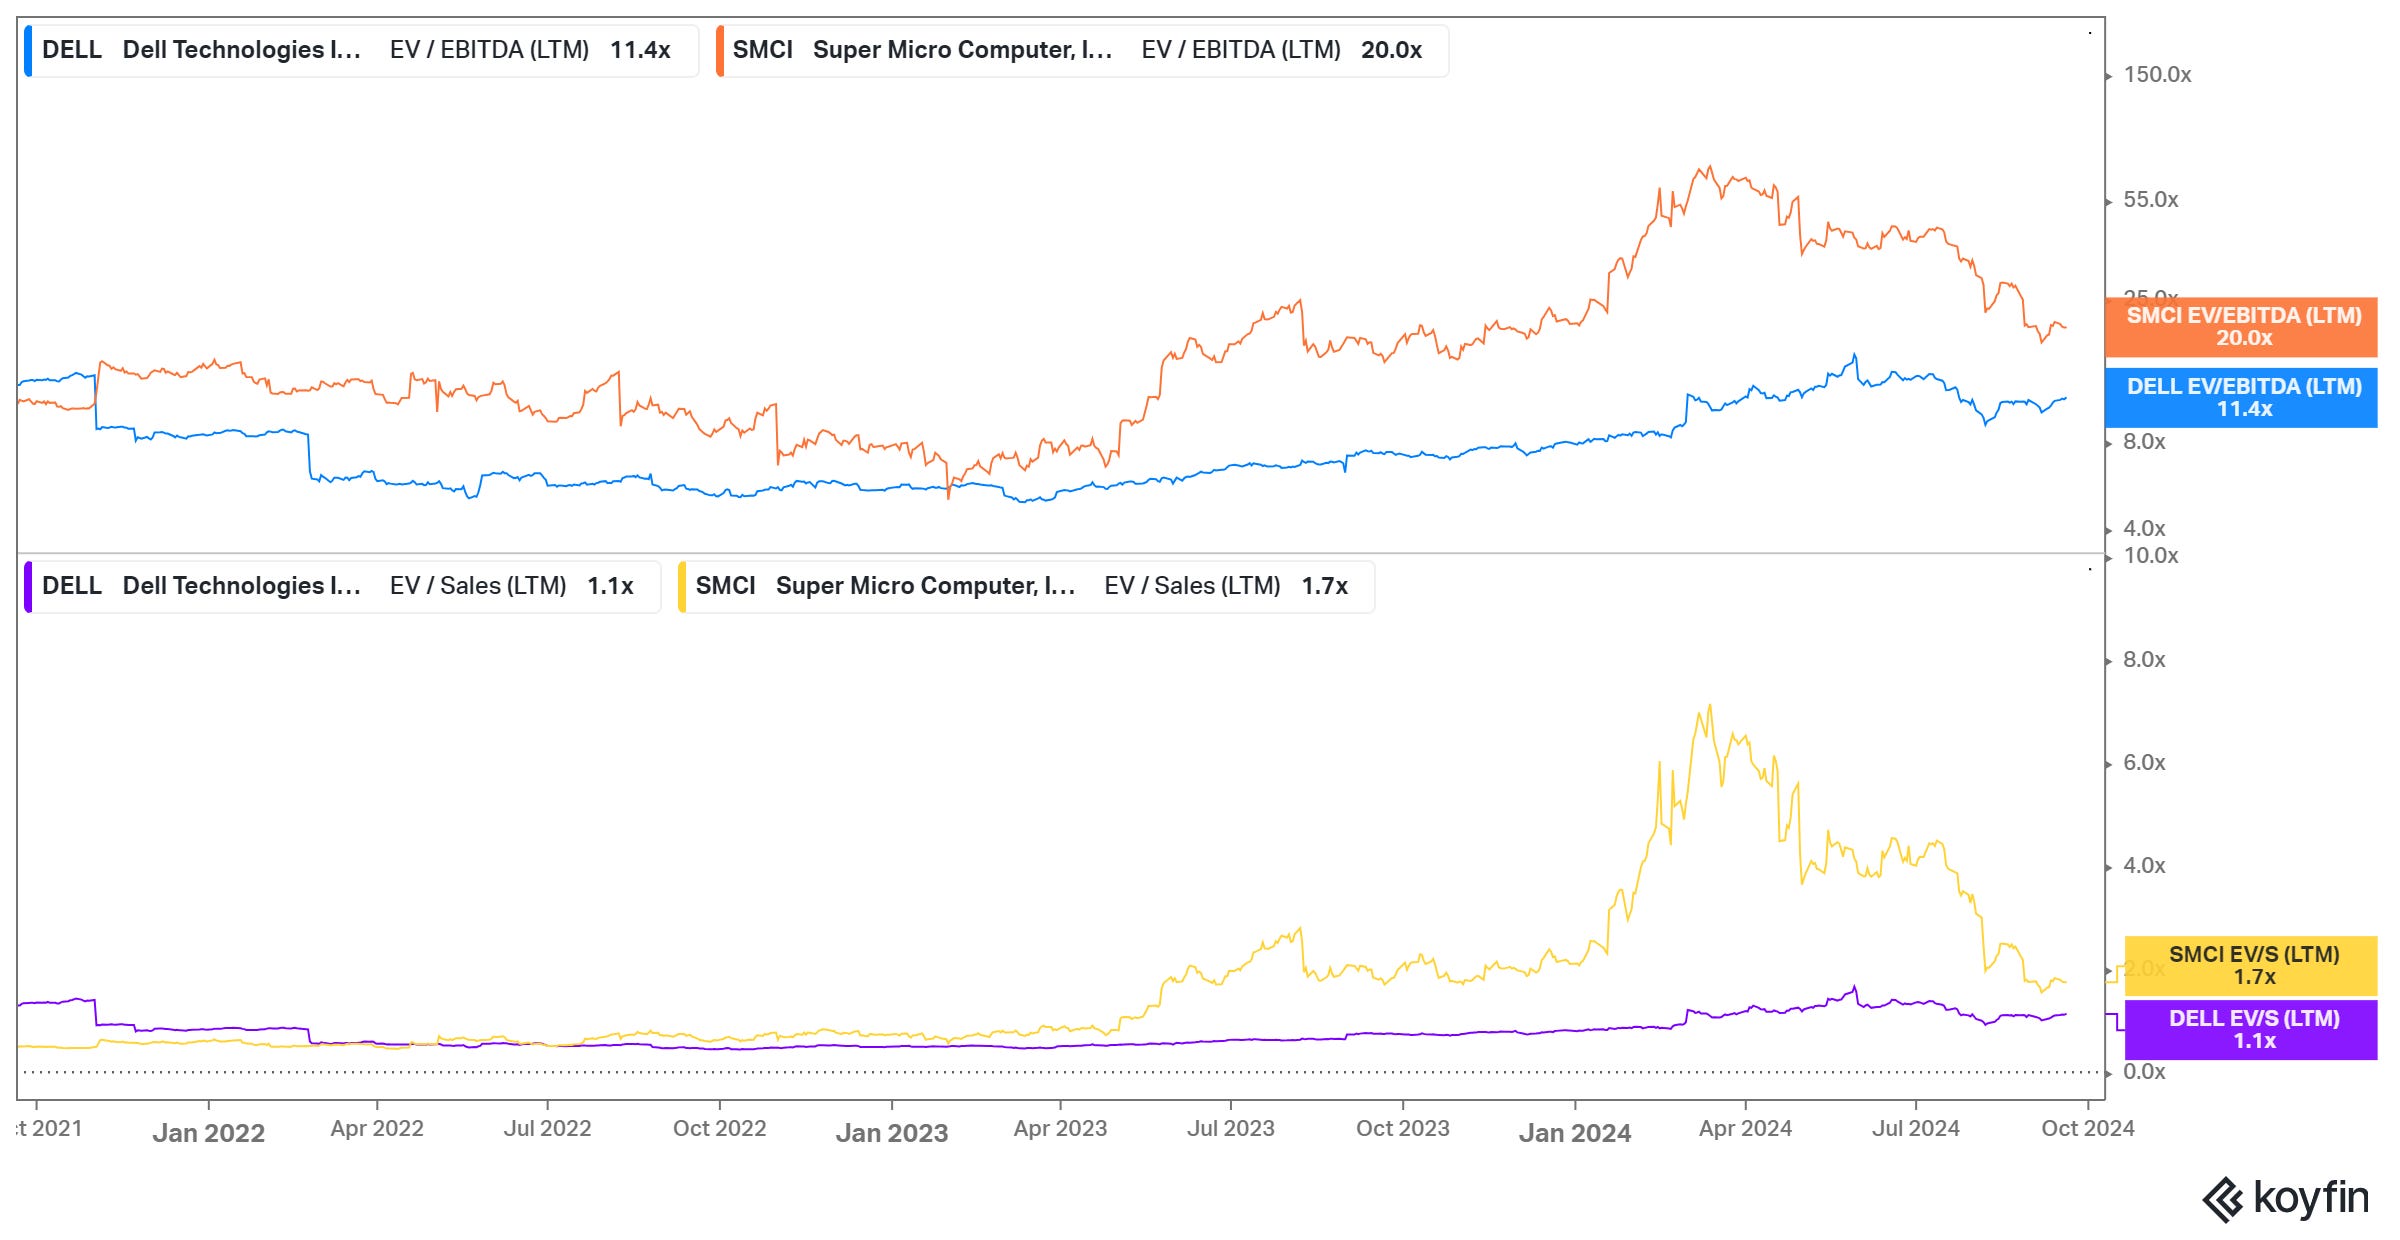2400x1240 pixels.
Task: Click the 1.7x value in the SMCI EV / Sales legend
Action: 1324,586
